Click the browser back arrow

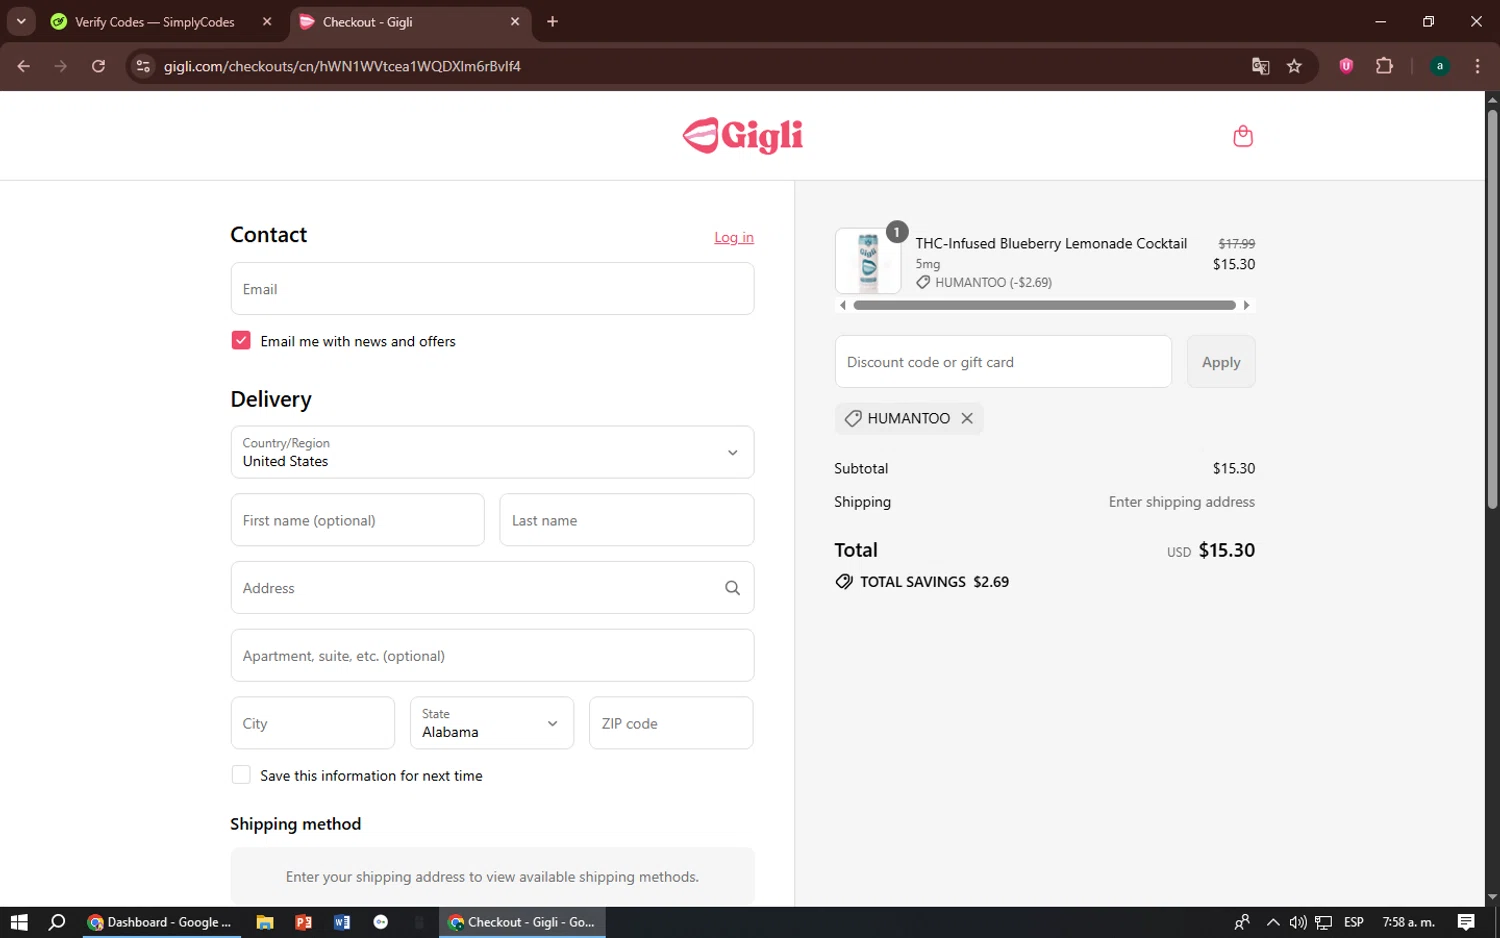[x=23, y=66]
